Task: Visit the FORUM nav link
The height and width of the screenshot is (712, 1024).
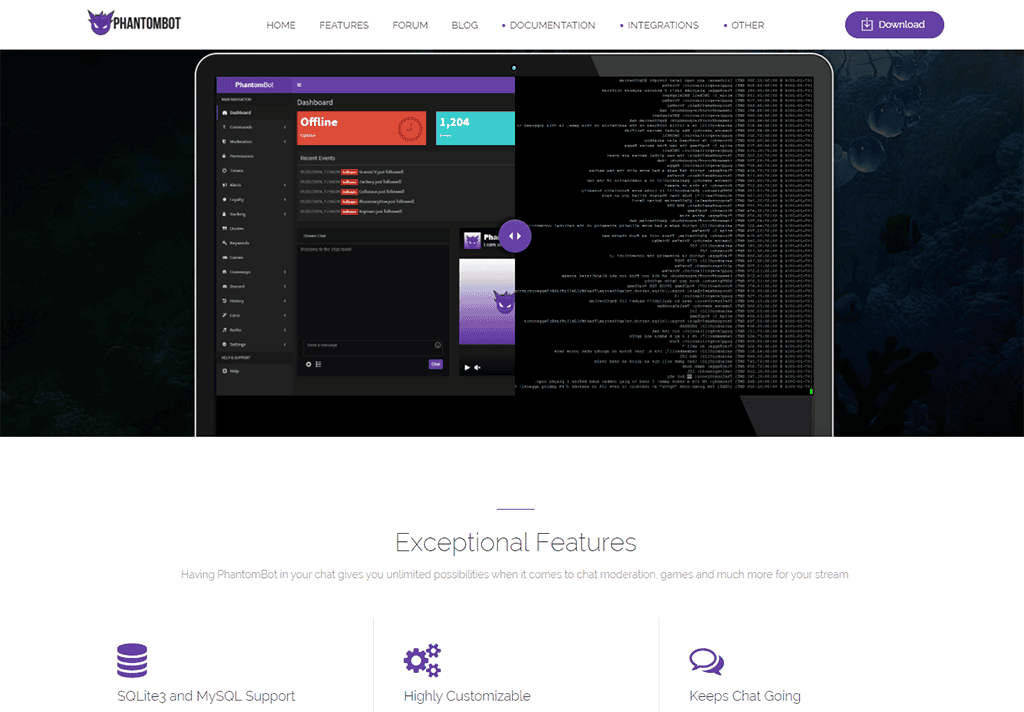Action: (x=410, y=25)
